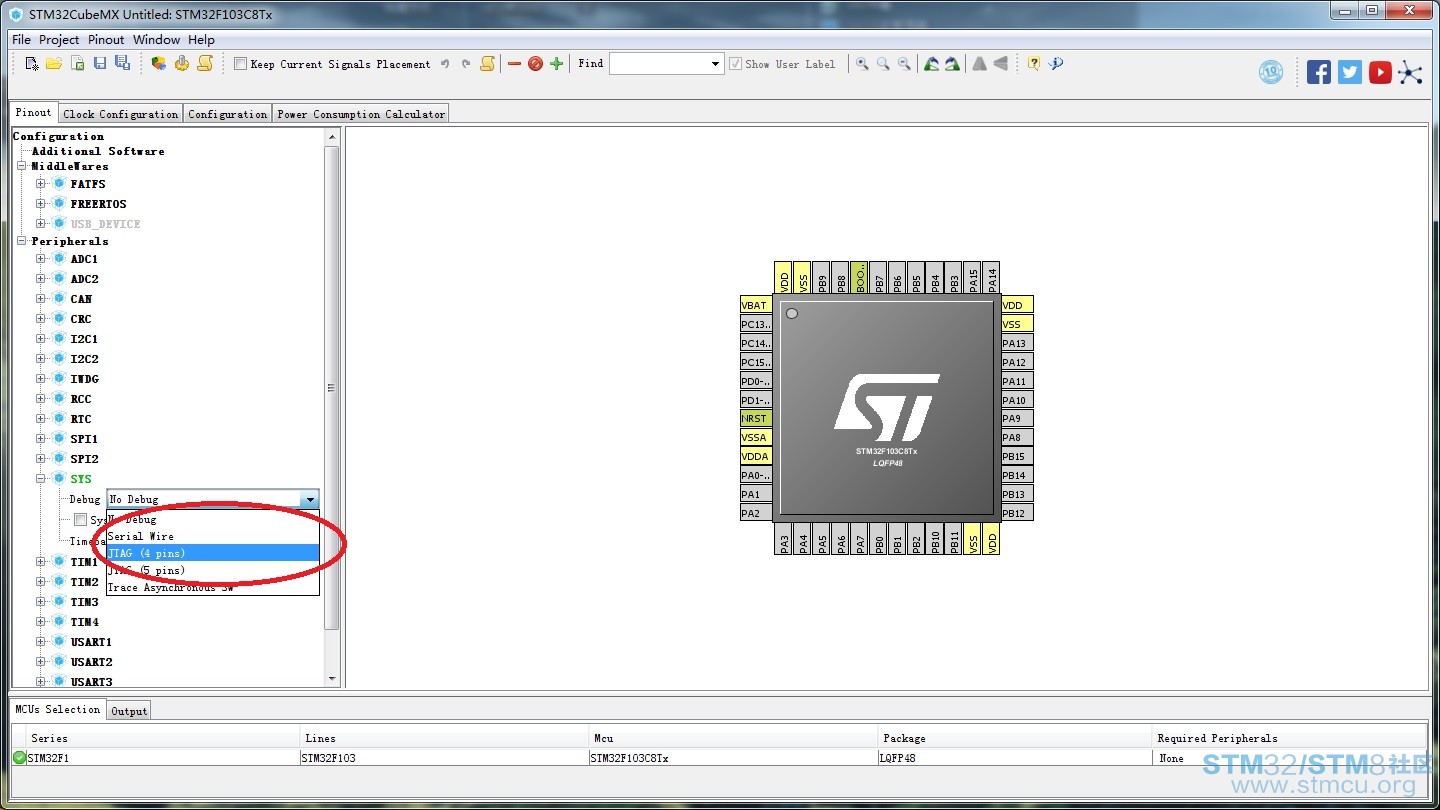
Task: Expand the FREERTOS middleware node
Action: point(41,204)
